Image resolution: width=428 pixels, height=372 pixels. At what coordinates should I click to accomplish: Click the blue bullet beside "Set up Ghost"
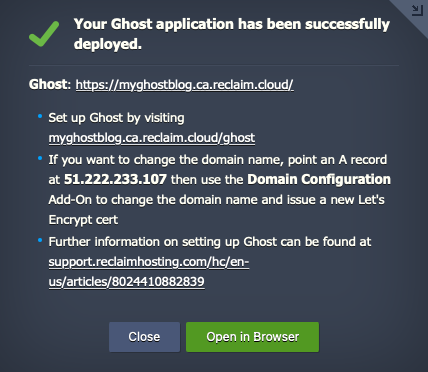pos(40,116)
